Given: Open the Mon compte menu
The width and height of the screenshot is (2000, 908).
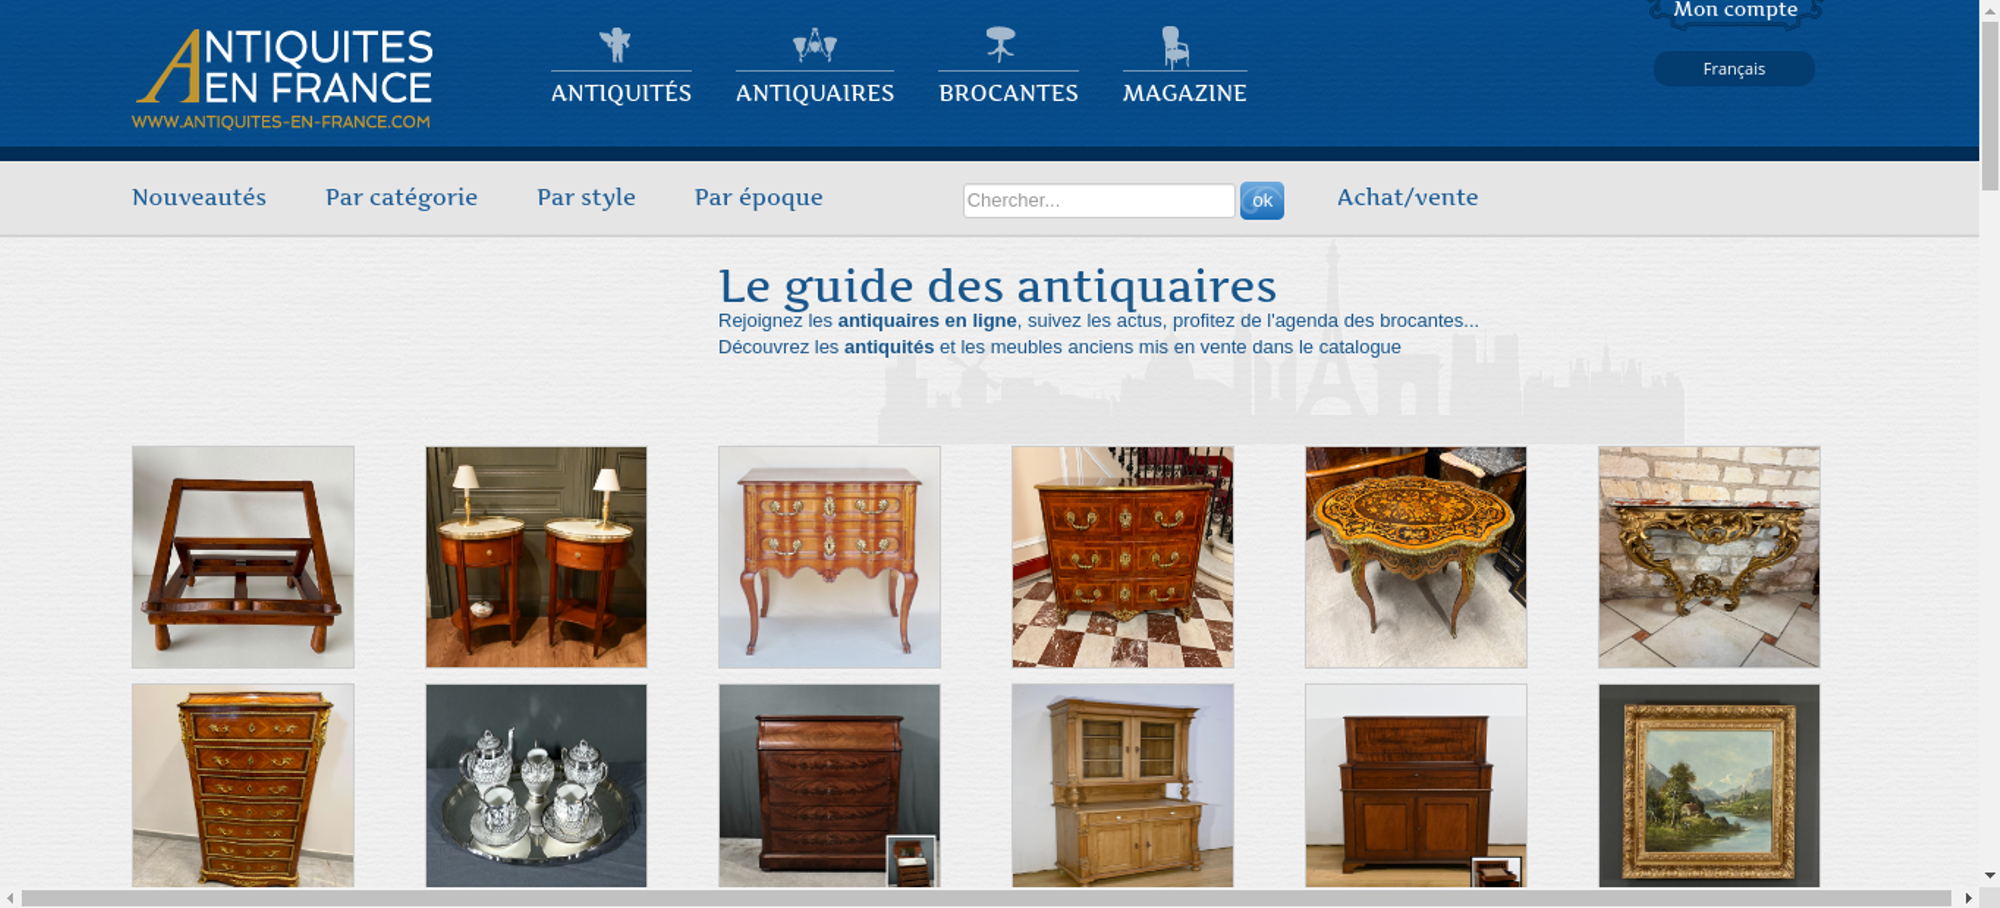Looking at the screenshot, I should point(1735,11).
